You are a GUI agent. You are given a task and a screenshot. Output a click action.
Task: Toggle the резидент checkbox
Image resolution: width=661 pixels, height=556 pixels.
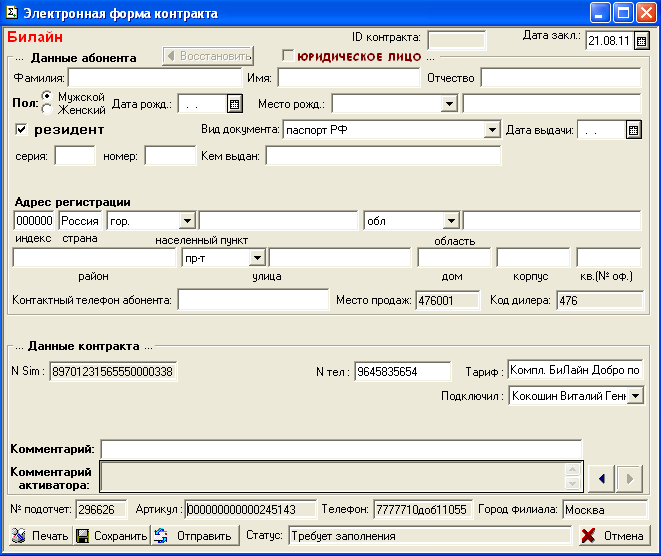click(x=21, y=129)
